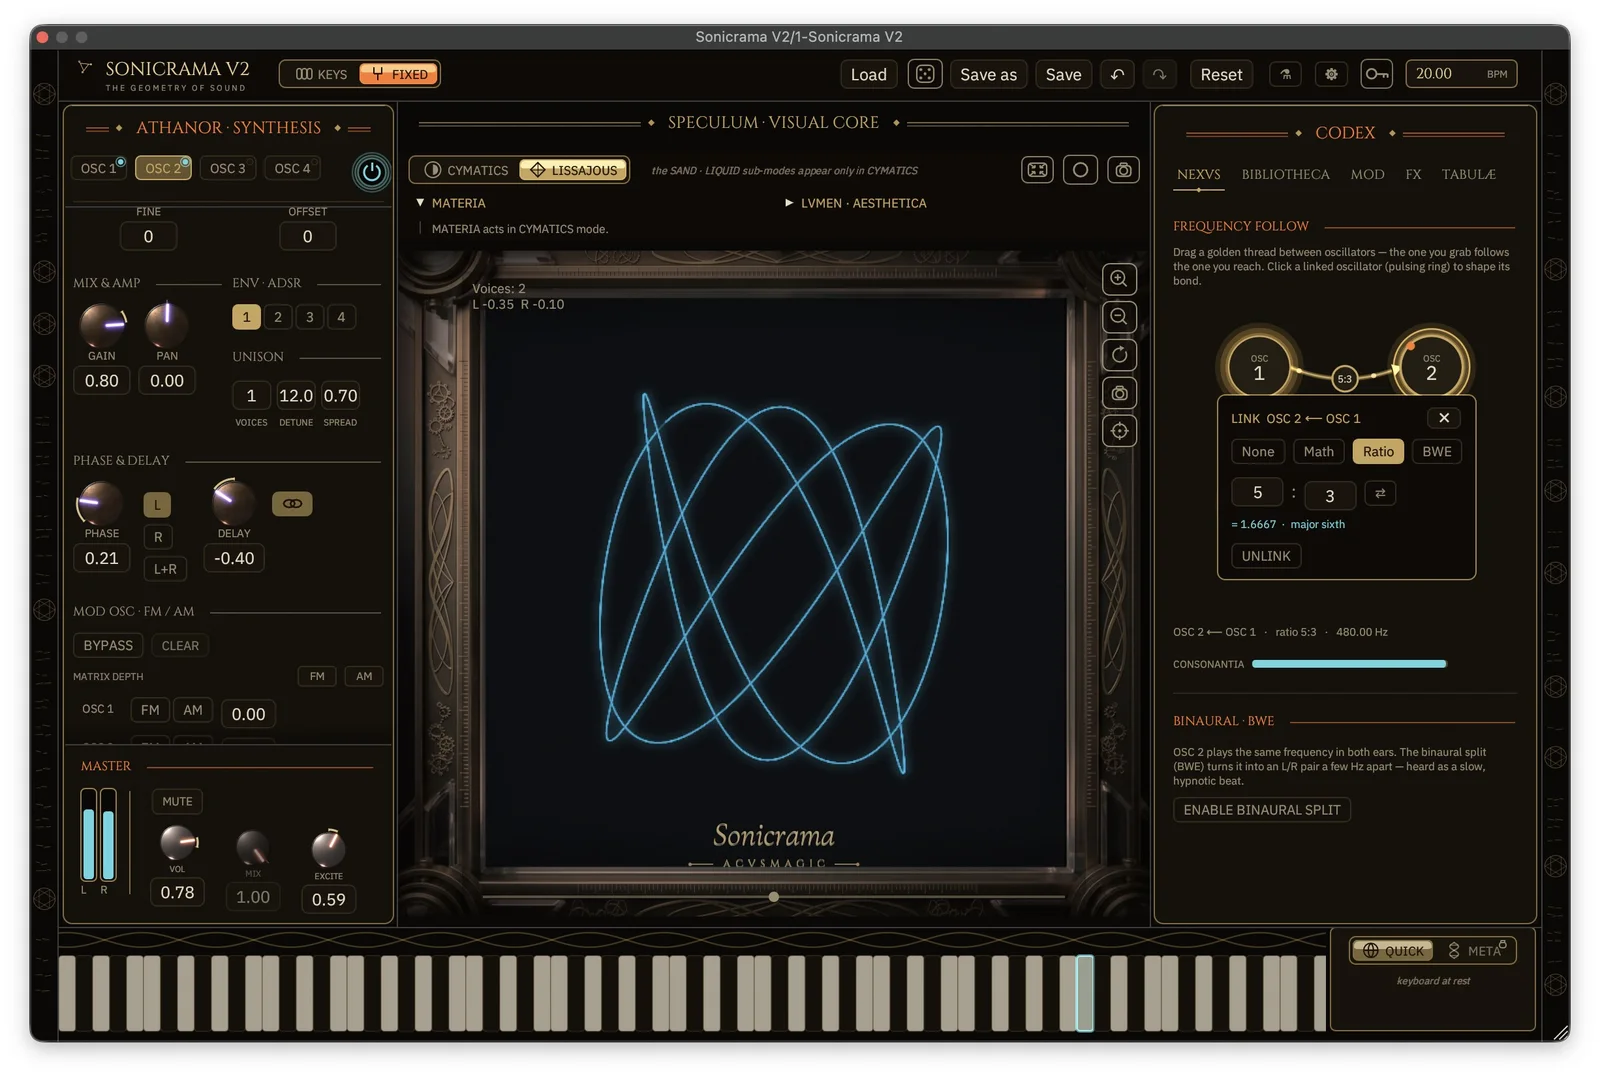This screenshot has width=1600, height=1077.
Task: Select the OSC 4 tab
Action: point(293,168)
